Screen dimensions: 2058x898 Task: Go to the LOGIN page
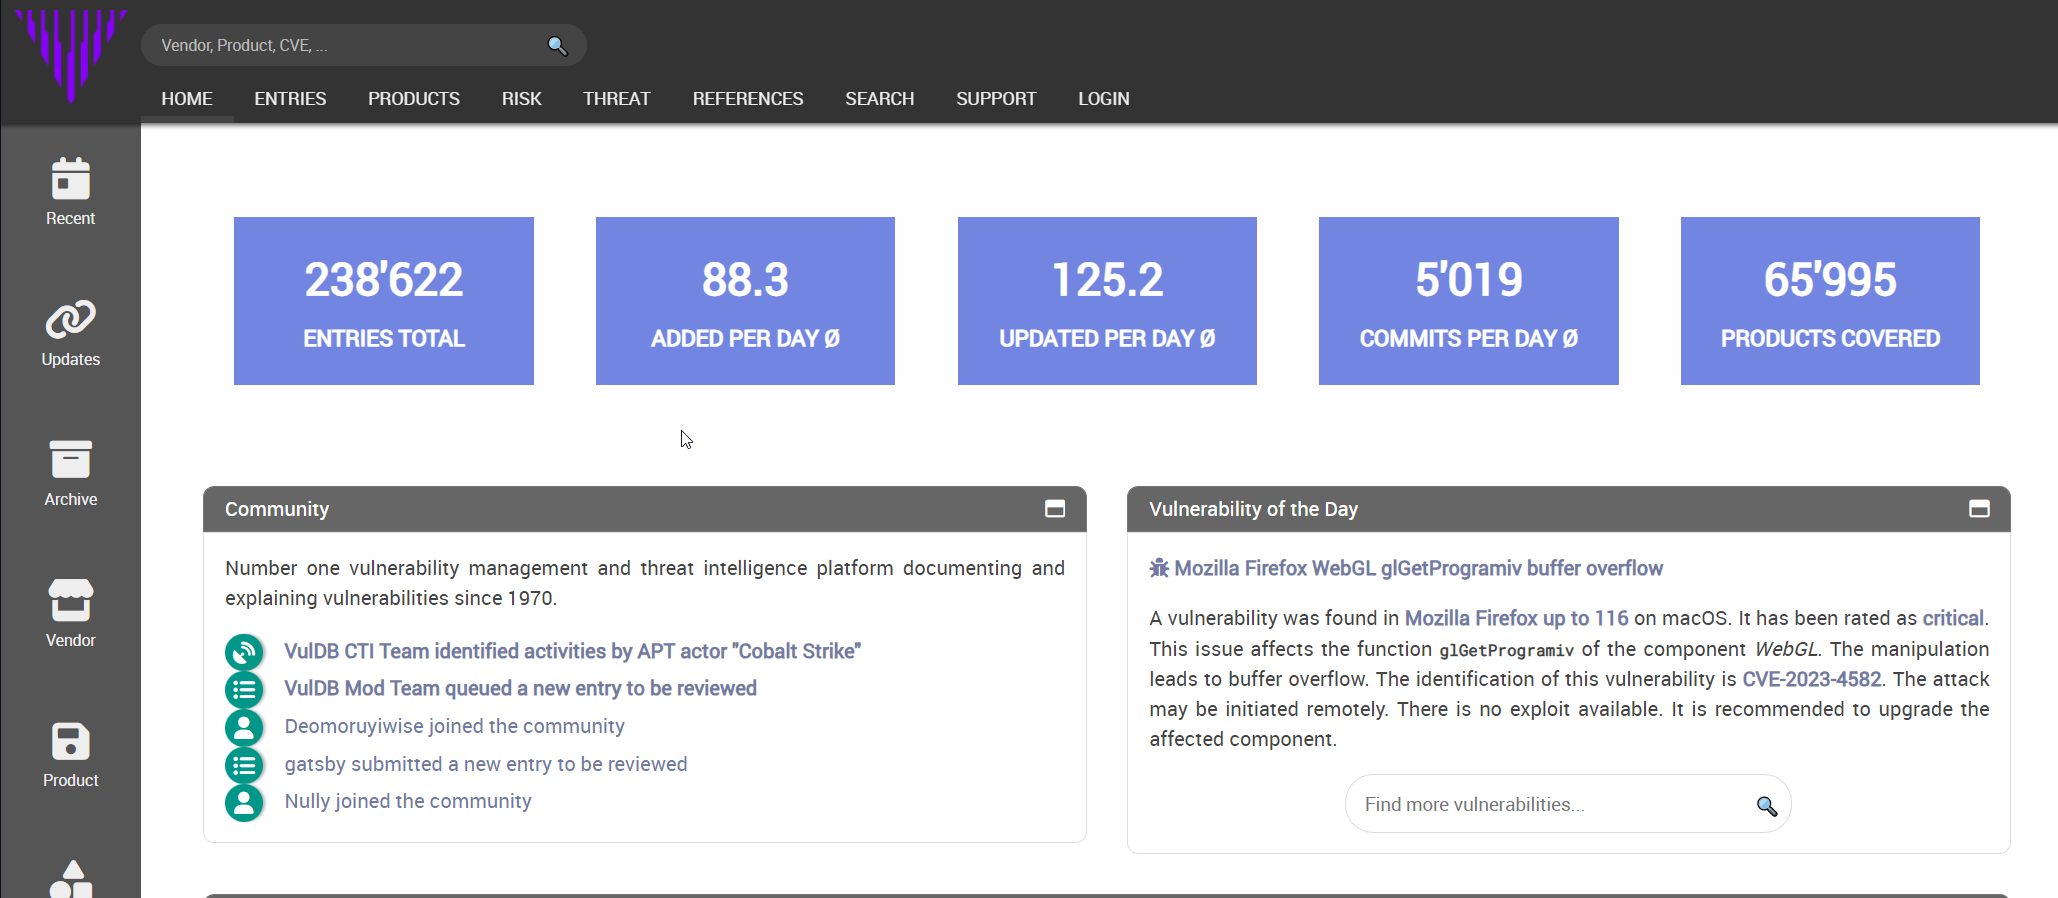click(1103, 99)
